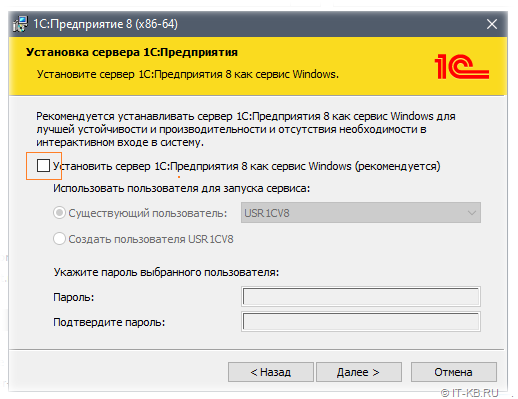Click the Укажите пароль выбранного пользователя label
Screen dimensions: 518x399
tap(166, 272)
